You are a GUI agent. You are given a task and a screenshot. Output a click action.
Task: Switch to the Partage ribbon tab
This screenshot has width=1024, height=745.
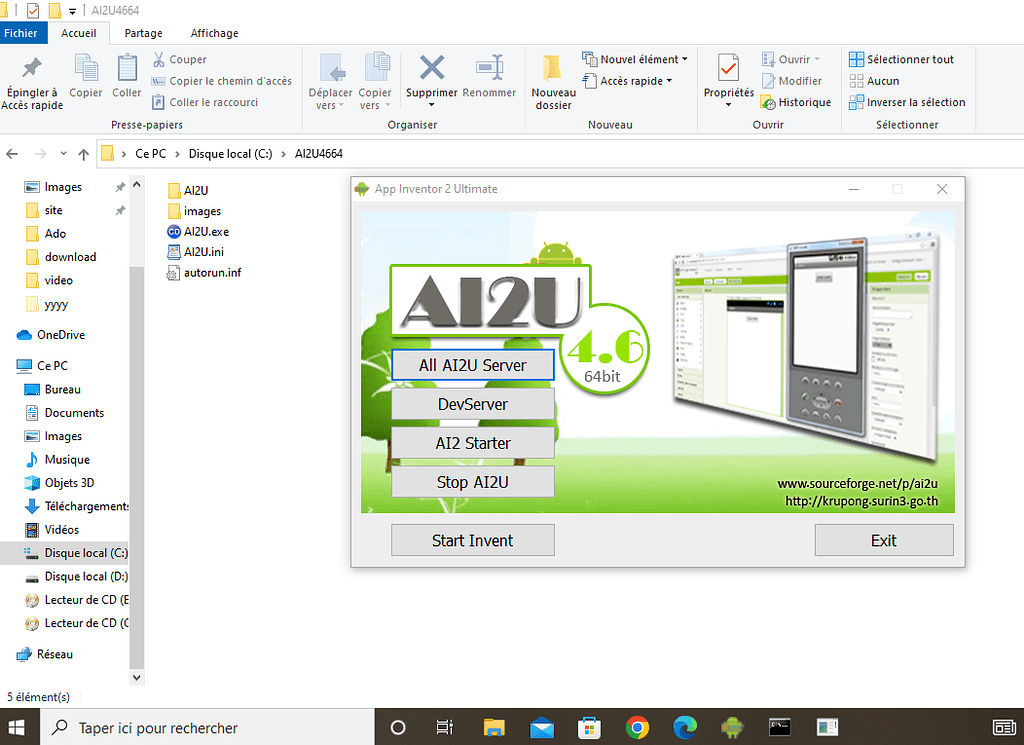tap(143, 33)
